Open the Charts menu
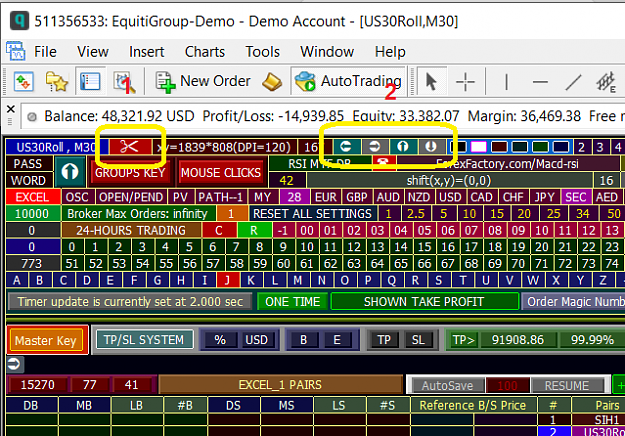Screen dimensions: 625x436 (204, 52)
